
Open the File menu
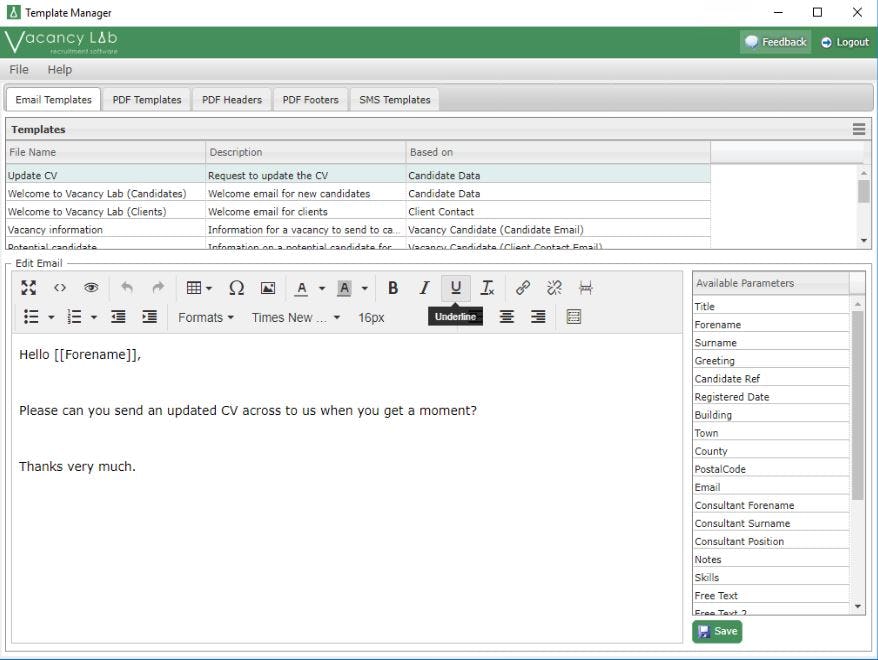tap(17, 69)
